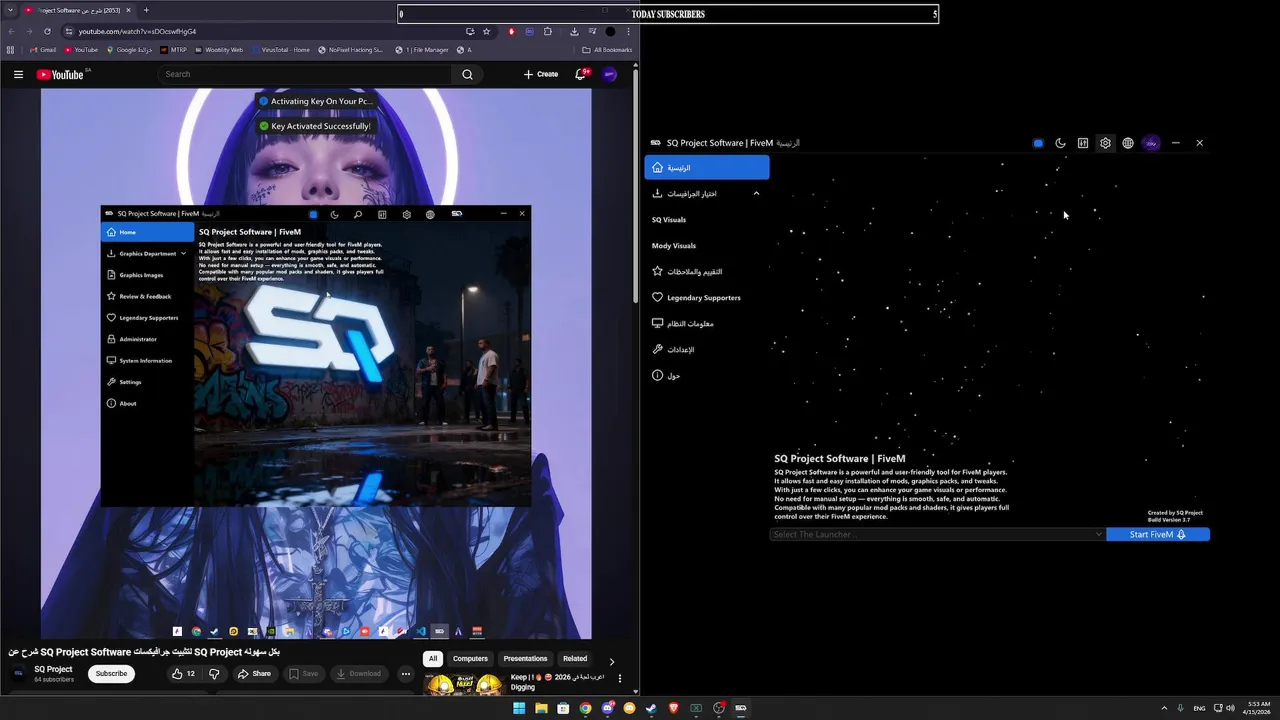Open the wrench settings item in sidebar
Image resolution: width=1280 pixels, height=720 pixels.
(x=673, y=350)
